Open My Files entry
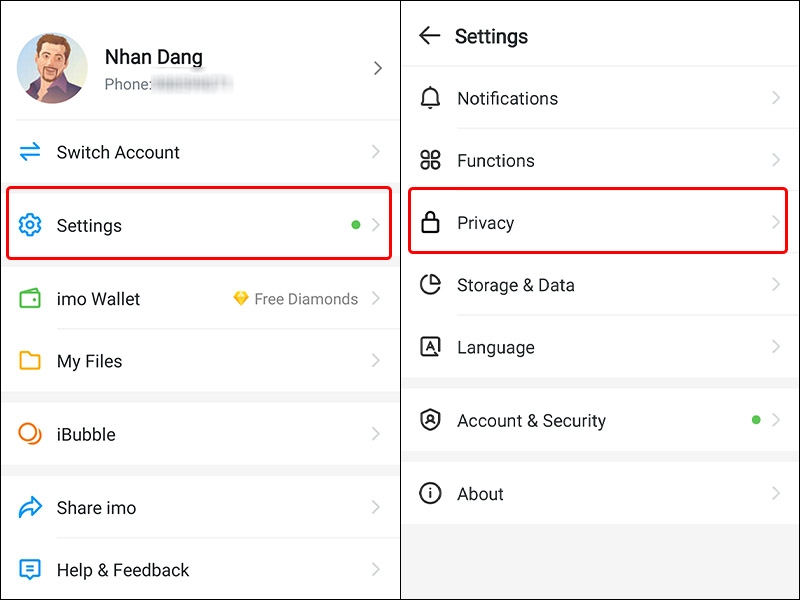800x600 pixels. click(x=200, y=361)
